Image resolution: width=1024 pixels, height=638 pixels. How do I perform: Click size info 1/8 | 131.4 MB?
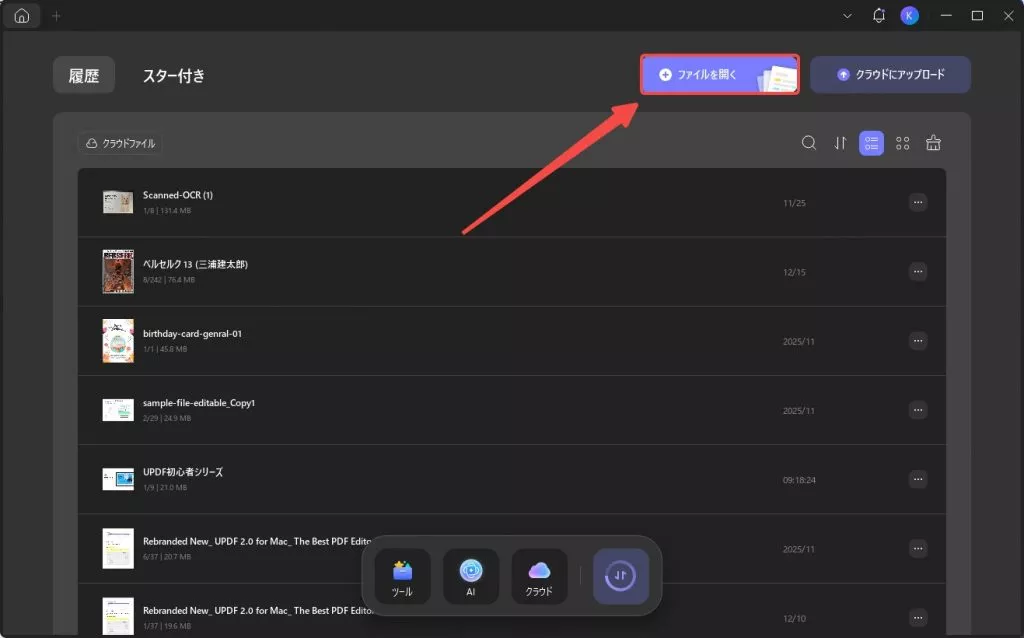pyautogui.click(x=167, y=211)
